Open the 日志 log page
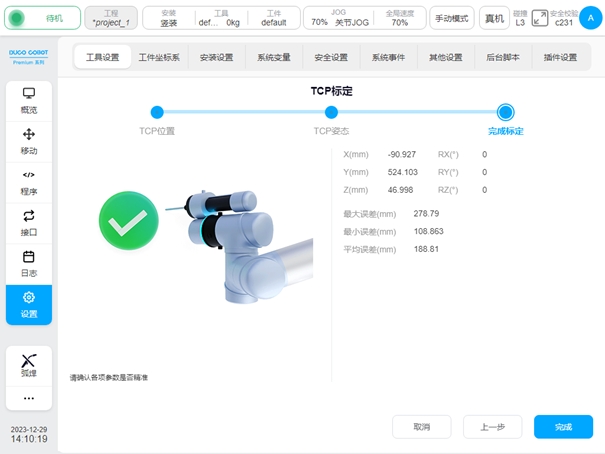 point(29,263)
